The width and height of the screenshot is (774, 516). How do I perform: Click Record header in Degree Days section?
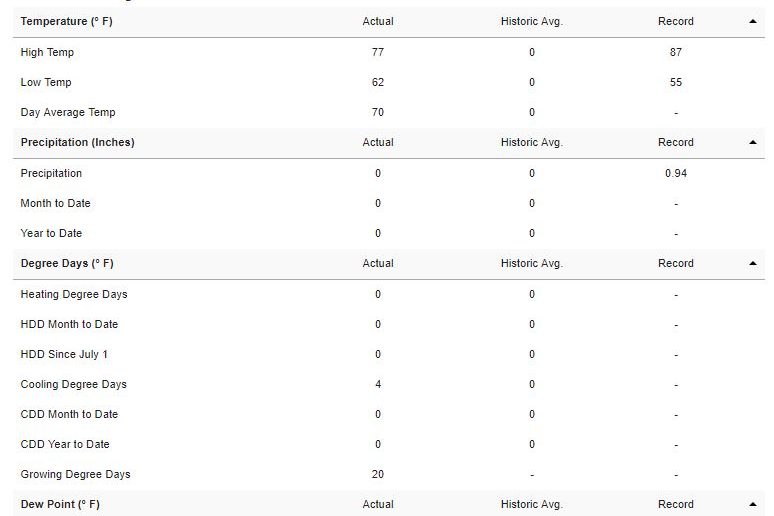(676, 263)
